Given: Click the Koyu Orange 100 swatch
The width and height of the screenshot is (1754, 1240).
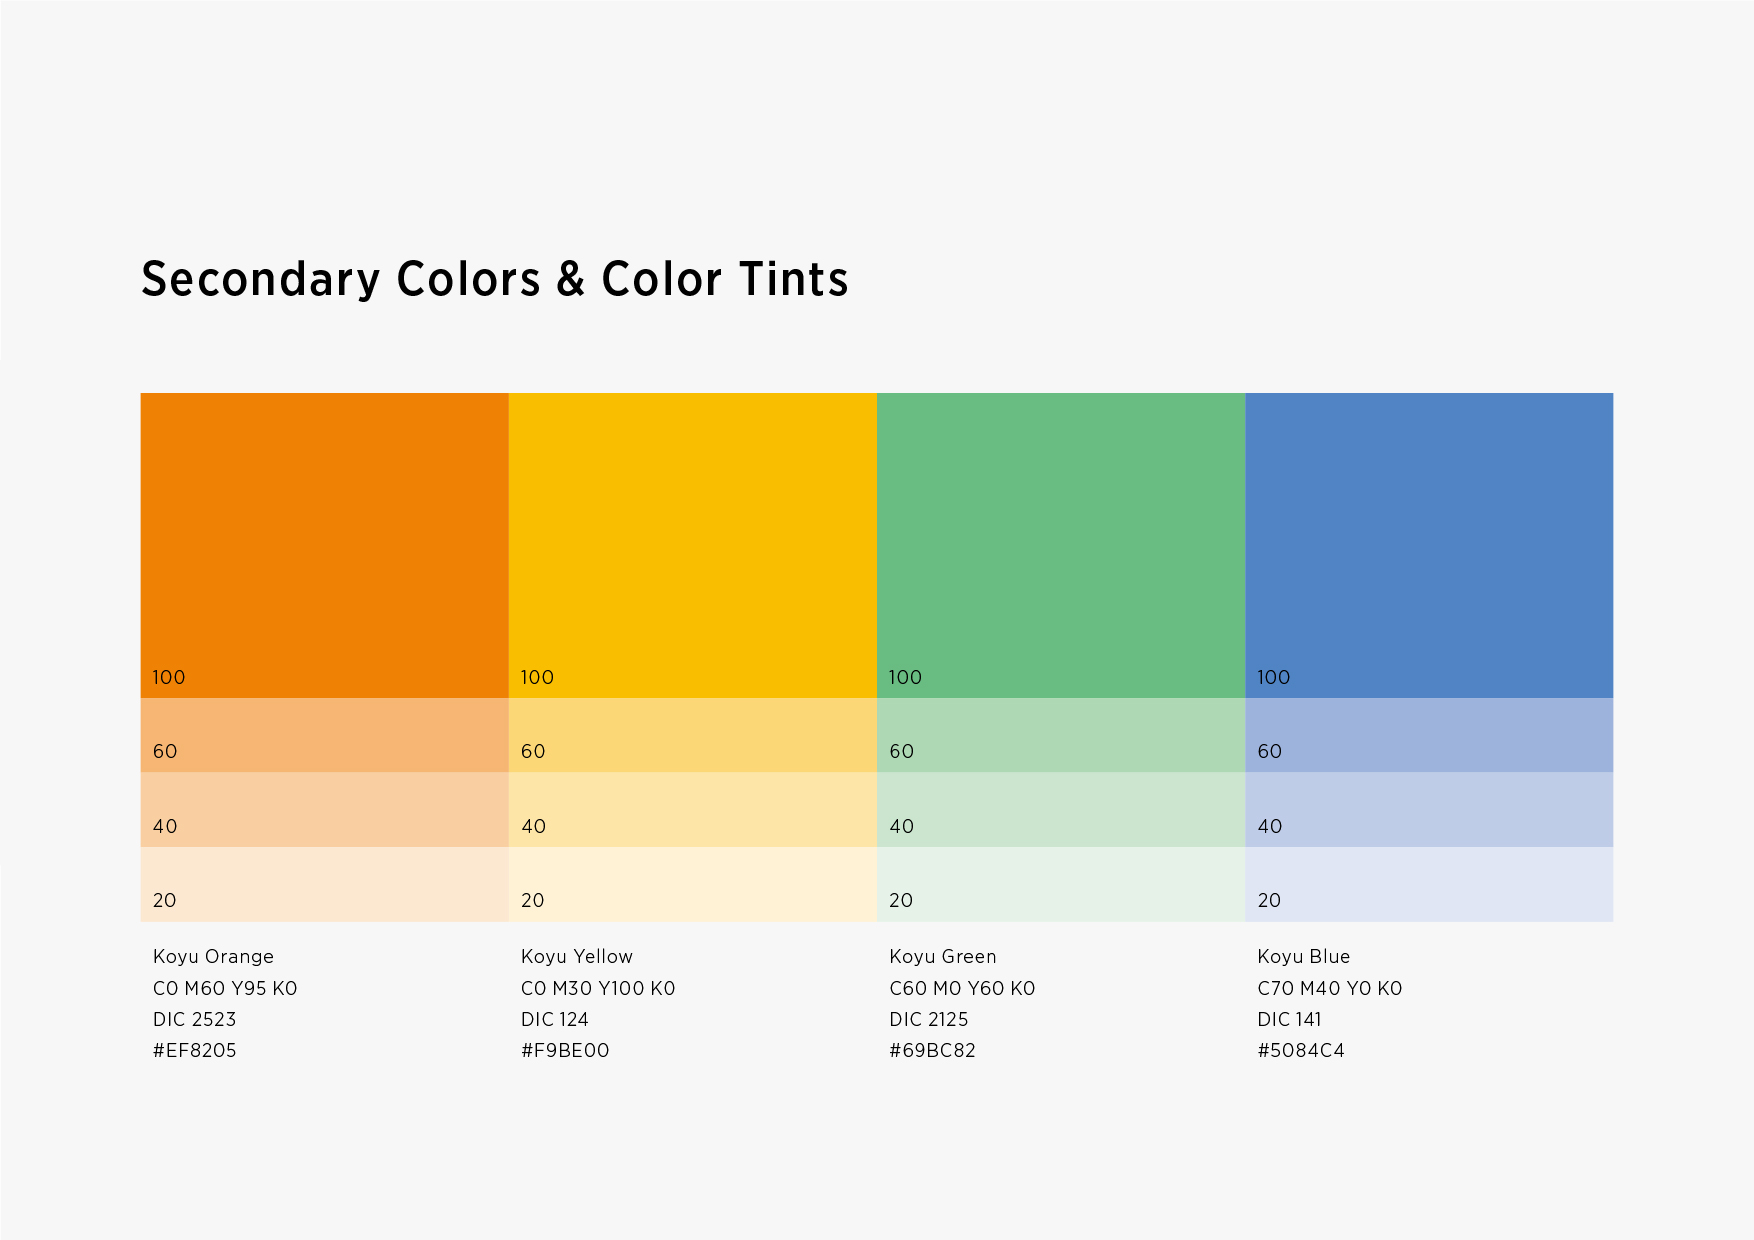Looking at the screenshot, I should (324, 545).
